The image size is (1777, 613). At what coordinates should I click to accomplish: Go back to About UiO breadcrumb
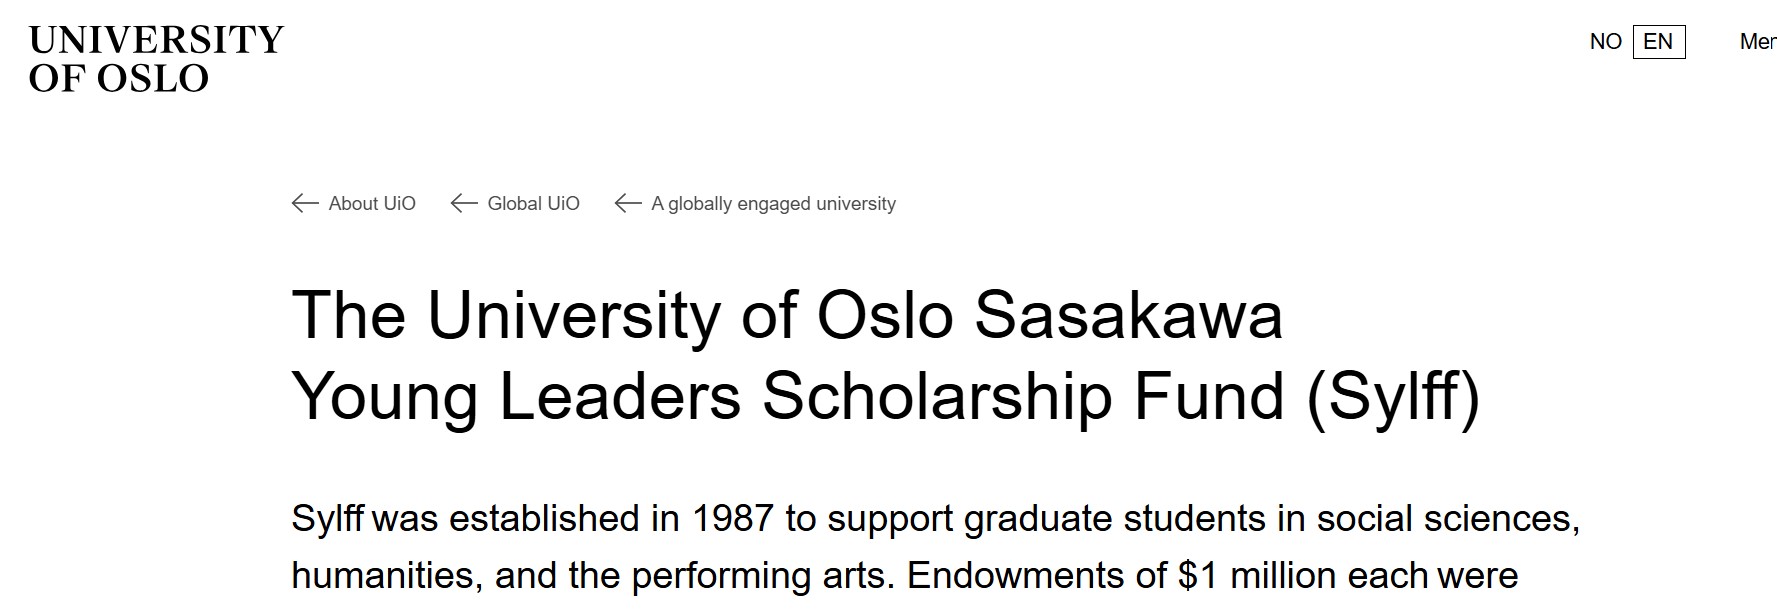coord(372,204)
